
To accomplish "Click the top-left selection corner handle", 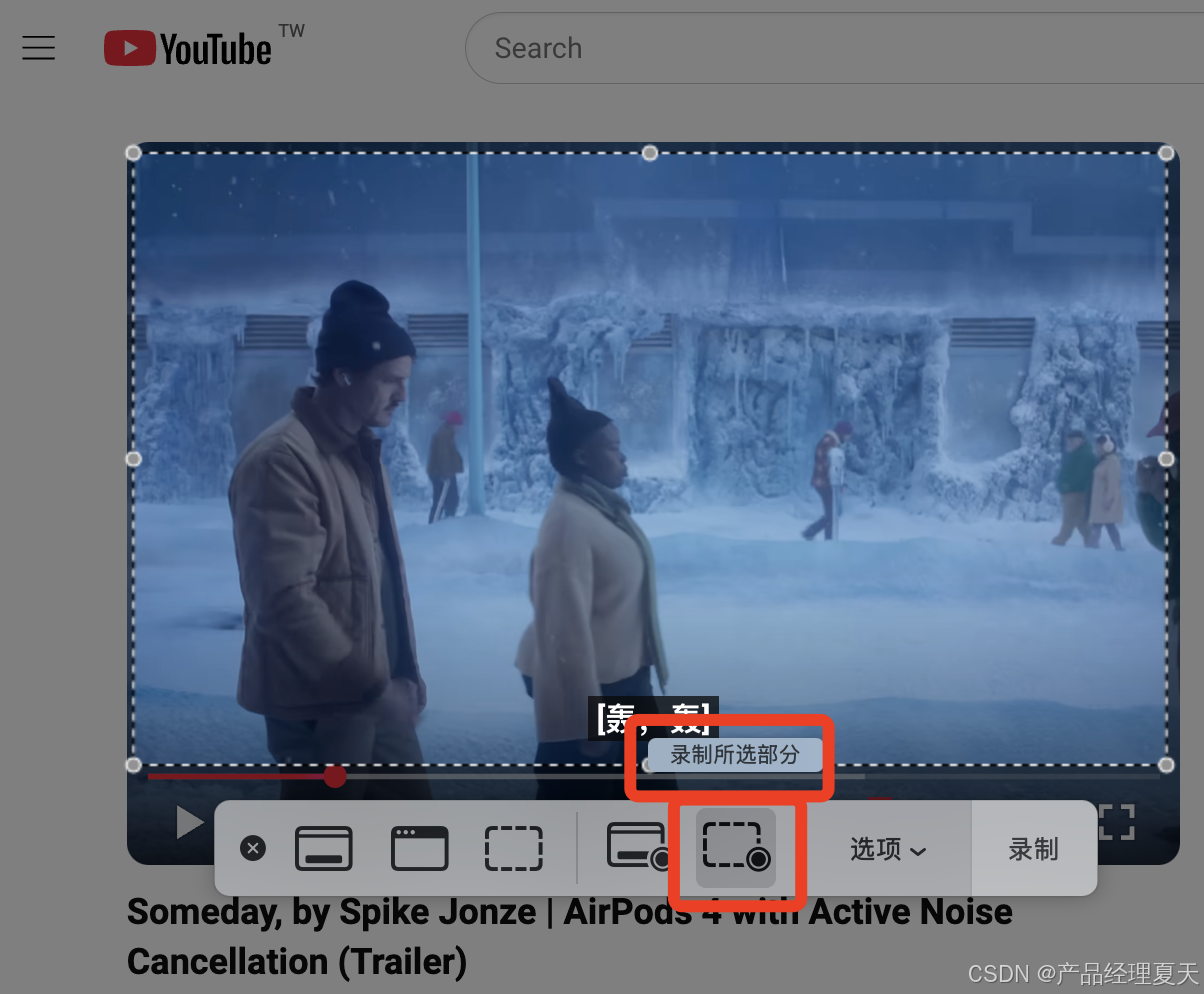I will coord(133,153).
